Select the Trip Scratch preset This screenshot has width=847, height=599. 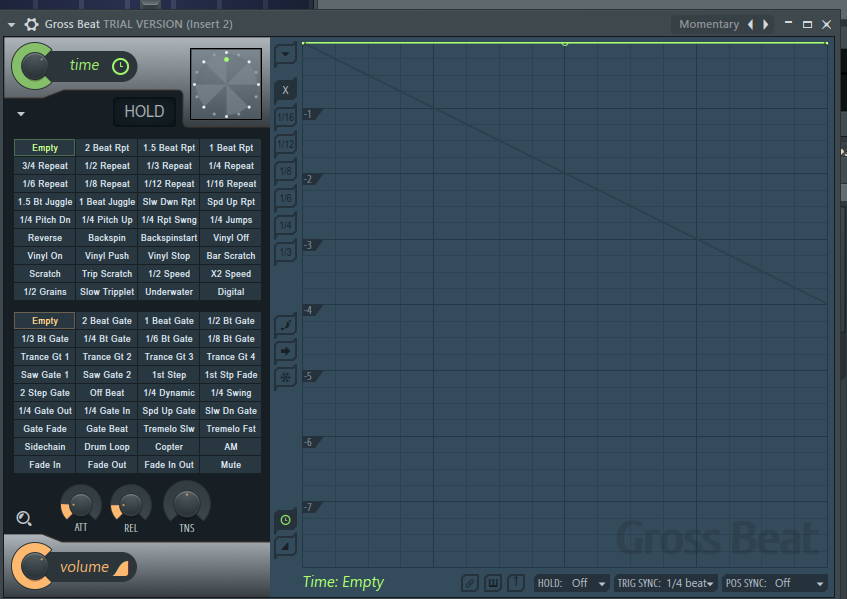pos(107,274)
